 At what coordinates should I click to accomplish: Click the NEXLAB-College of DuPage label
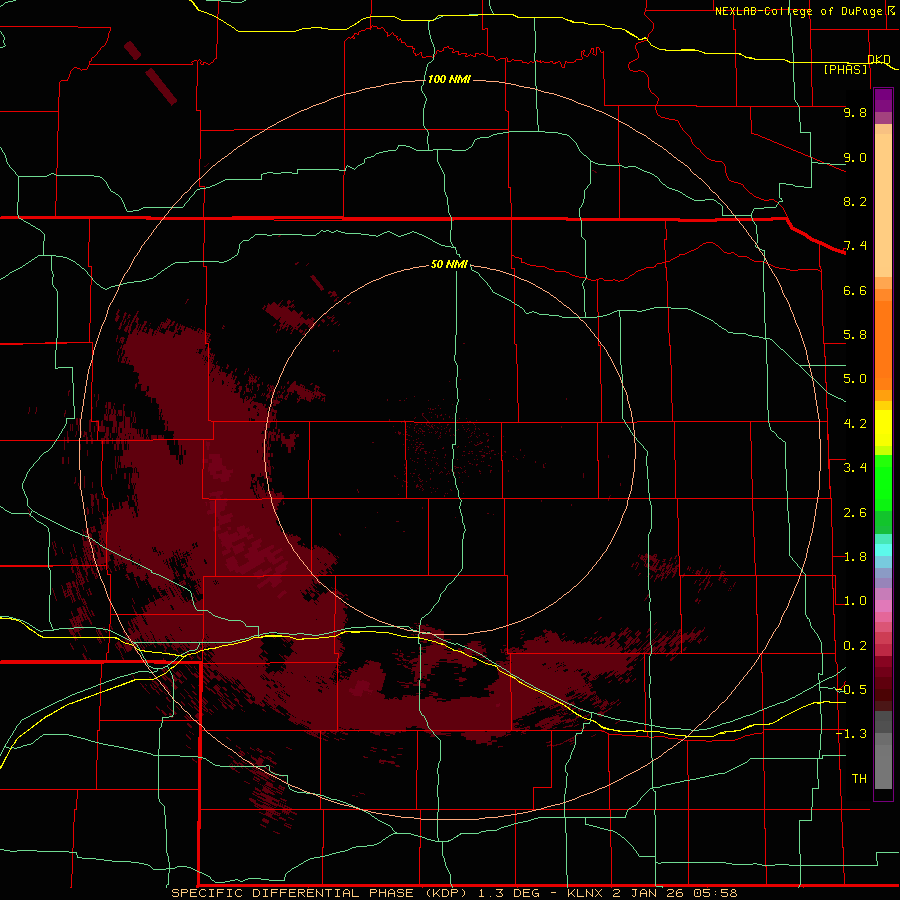[x=798, y=11]
